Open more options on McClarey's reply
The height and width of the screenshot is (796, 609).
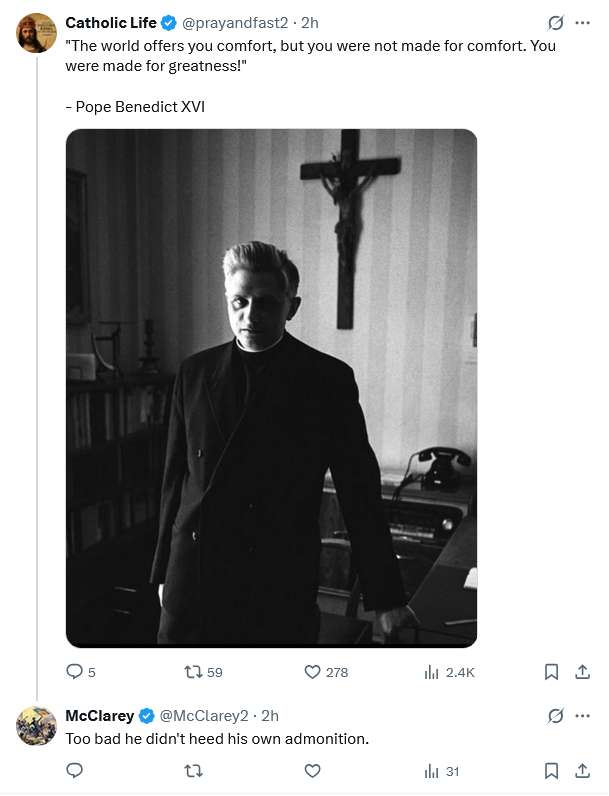click(x=583, y=716)
